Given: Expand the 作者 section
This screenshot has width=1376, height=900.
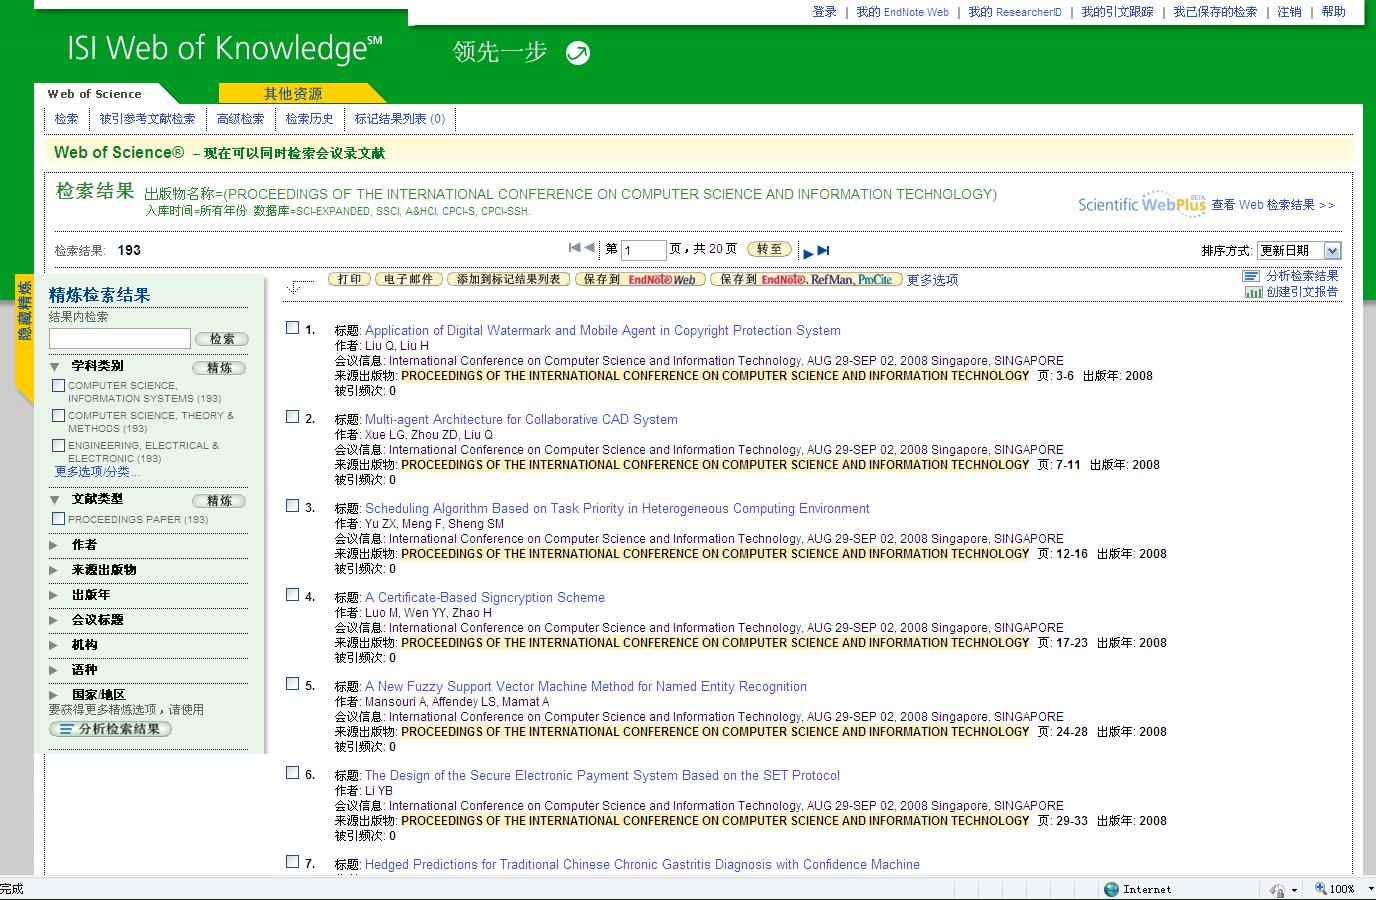Looking at the screenshot, I should (54, 545).
